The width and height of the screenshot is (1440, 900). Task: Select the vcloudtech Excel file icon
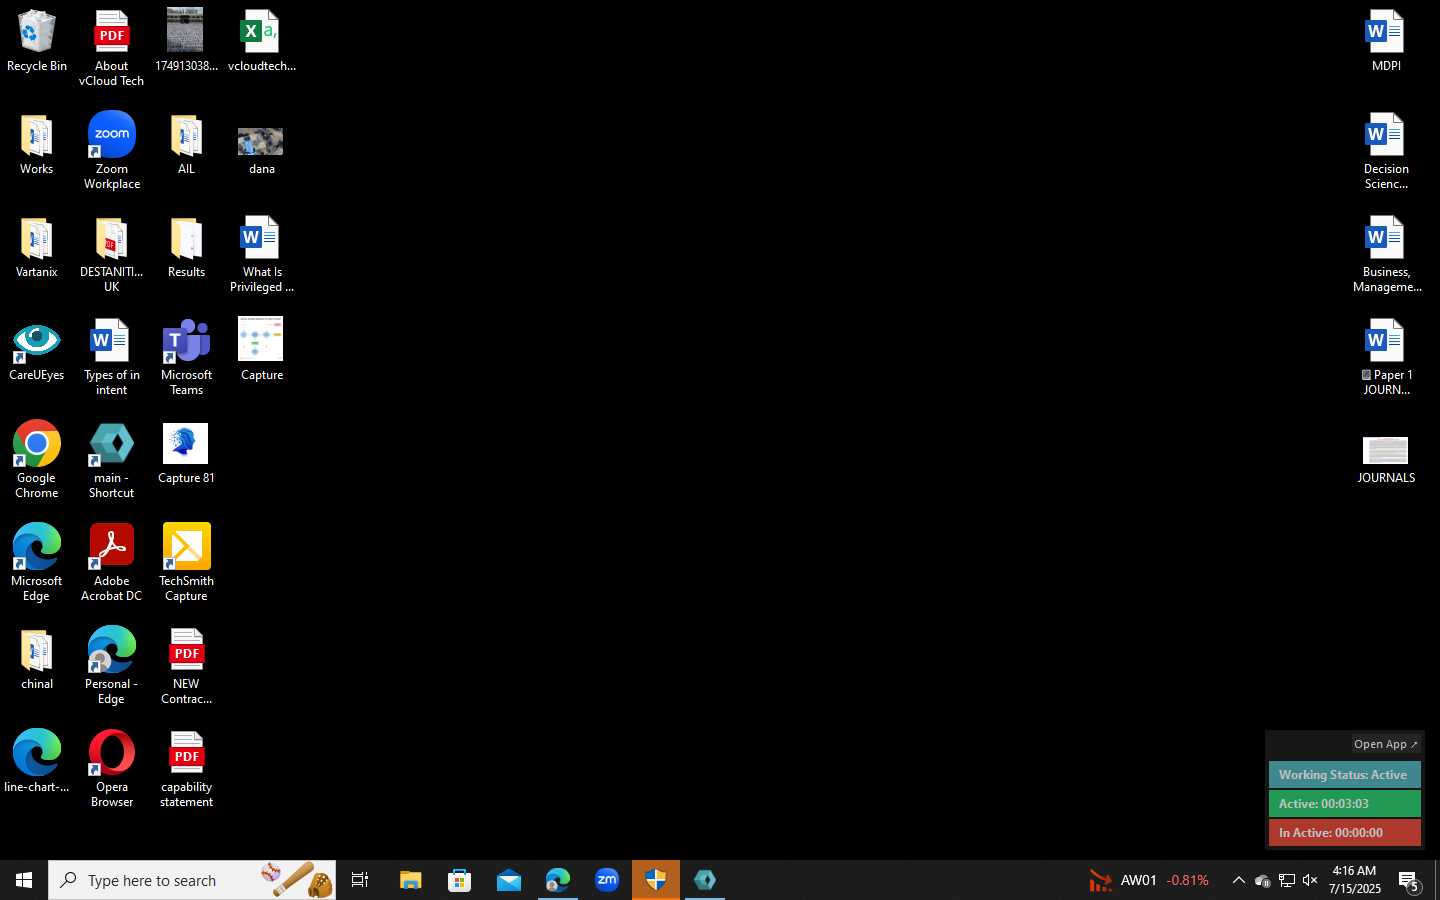coord(261,42)
